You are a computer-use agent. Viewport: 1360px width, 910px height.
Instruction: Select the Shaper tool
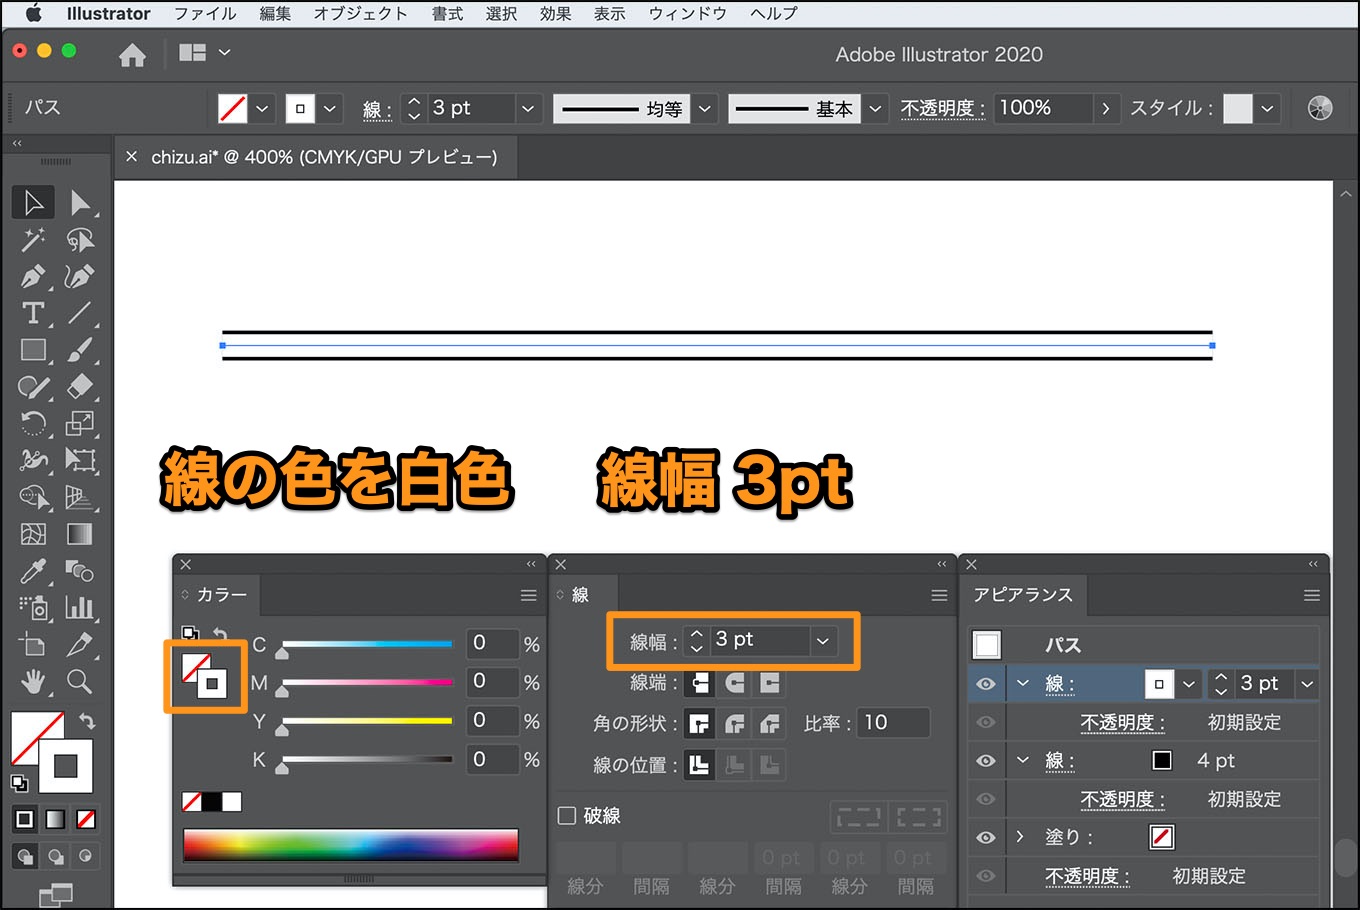(33, 387)
